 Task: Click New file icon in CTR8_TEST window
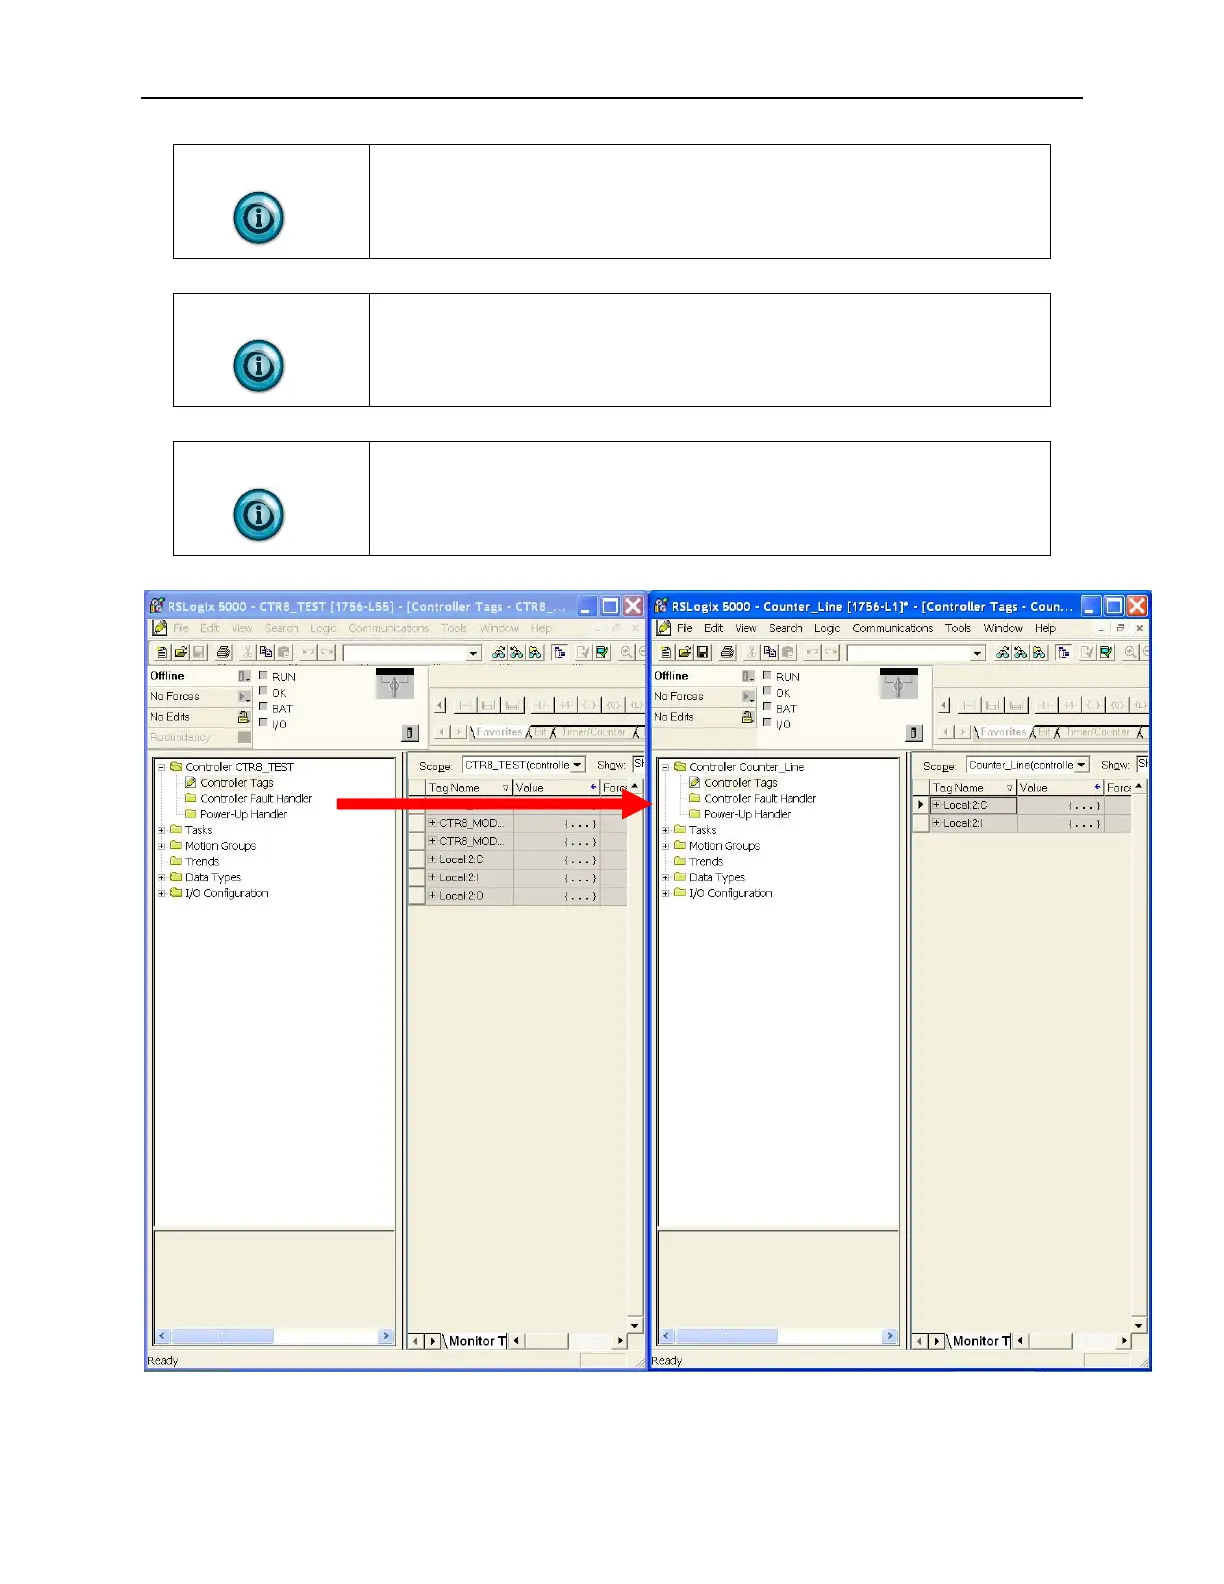[161, 652]
